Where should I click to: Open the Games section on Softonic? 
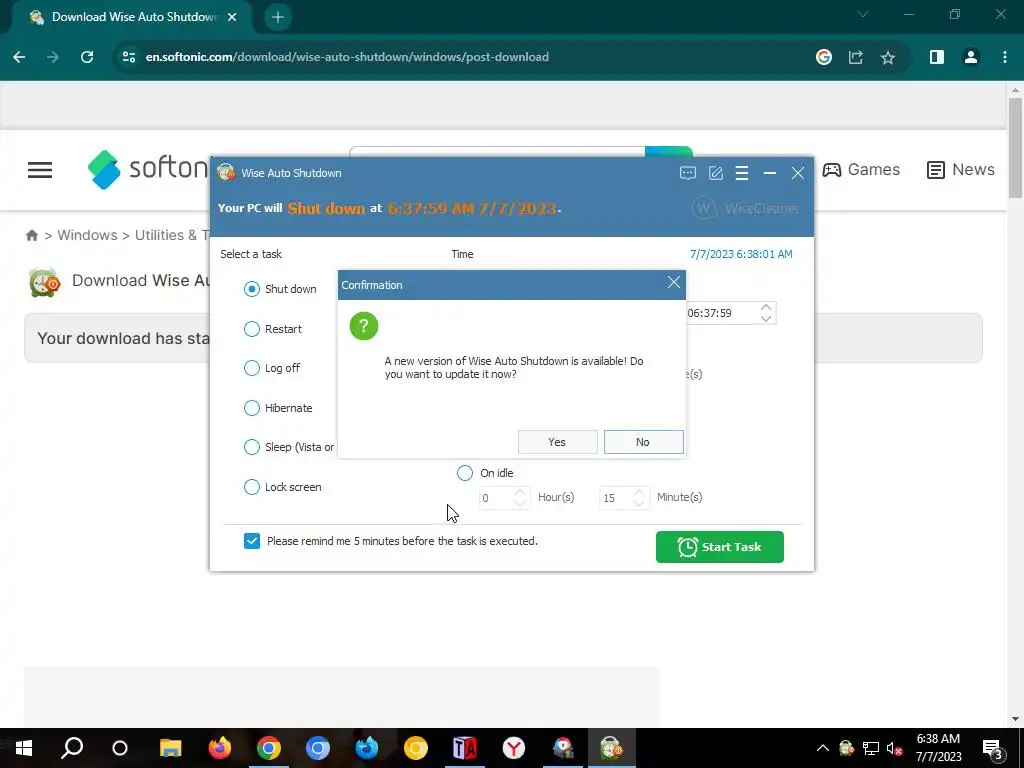861,170
